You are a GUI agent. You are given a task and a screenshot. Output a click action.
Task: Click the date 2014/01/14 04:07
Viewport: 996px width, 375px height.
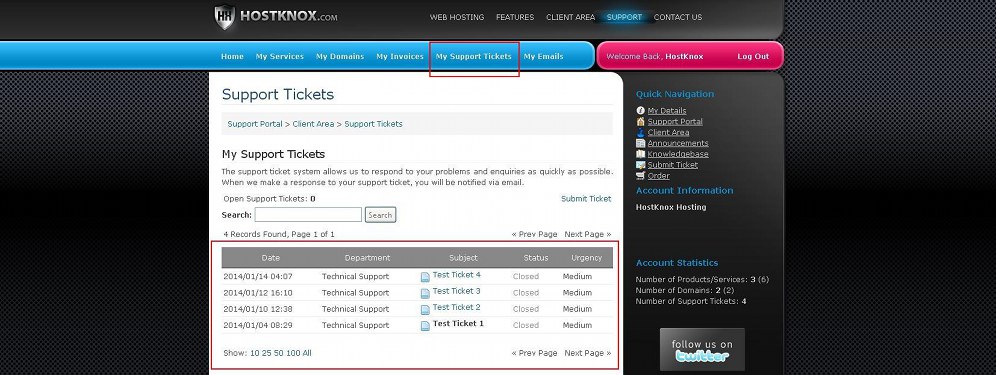coord(258,276)
